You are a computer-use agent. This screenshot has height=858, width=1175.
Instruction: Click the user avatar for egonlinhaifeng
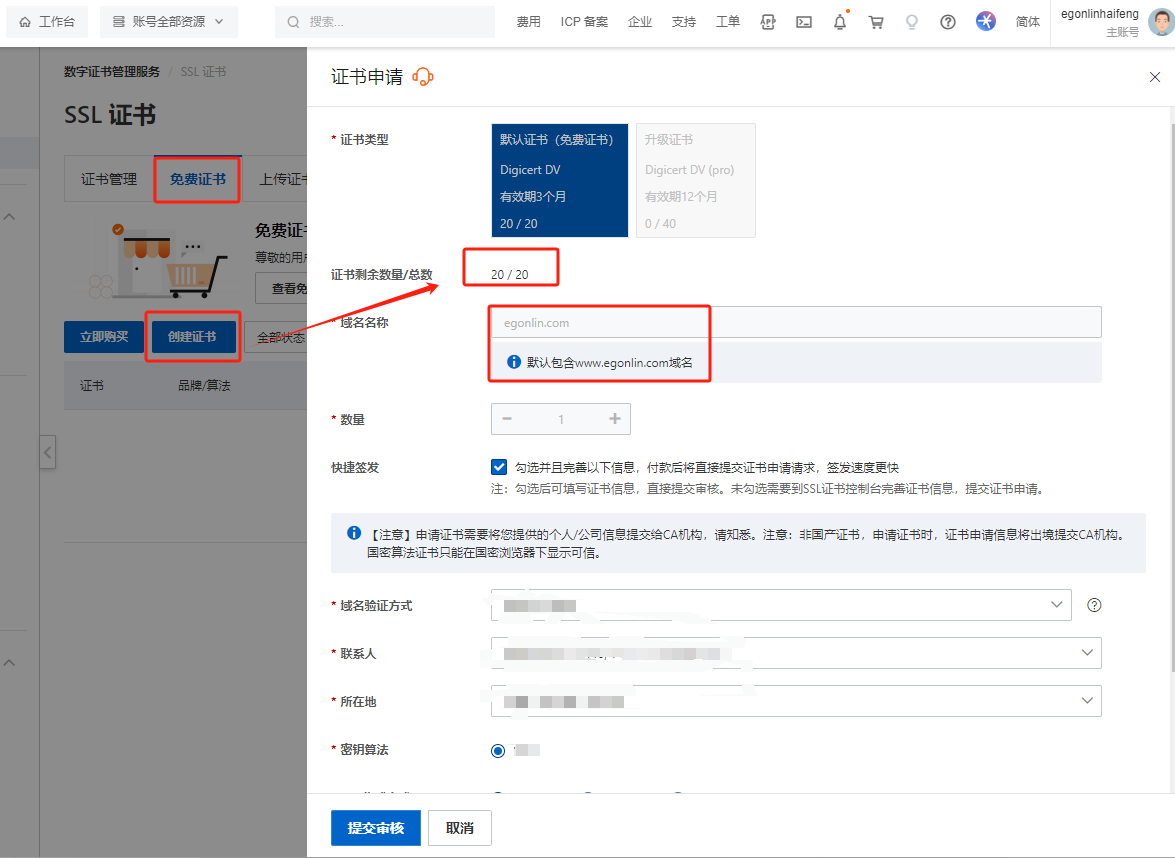[1160, 22]
